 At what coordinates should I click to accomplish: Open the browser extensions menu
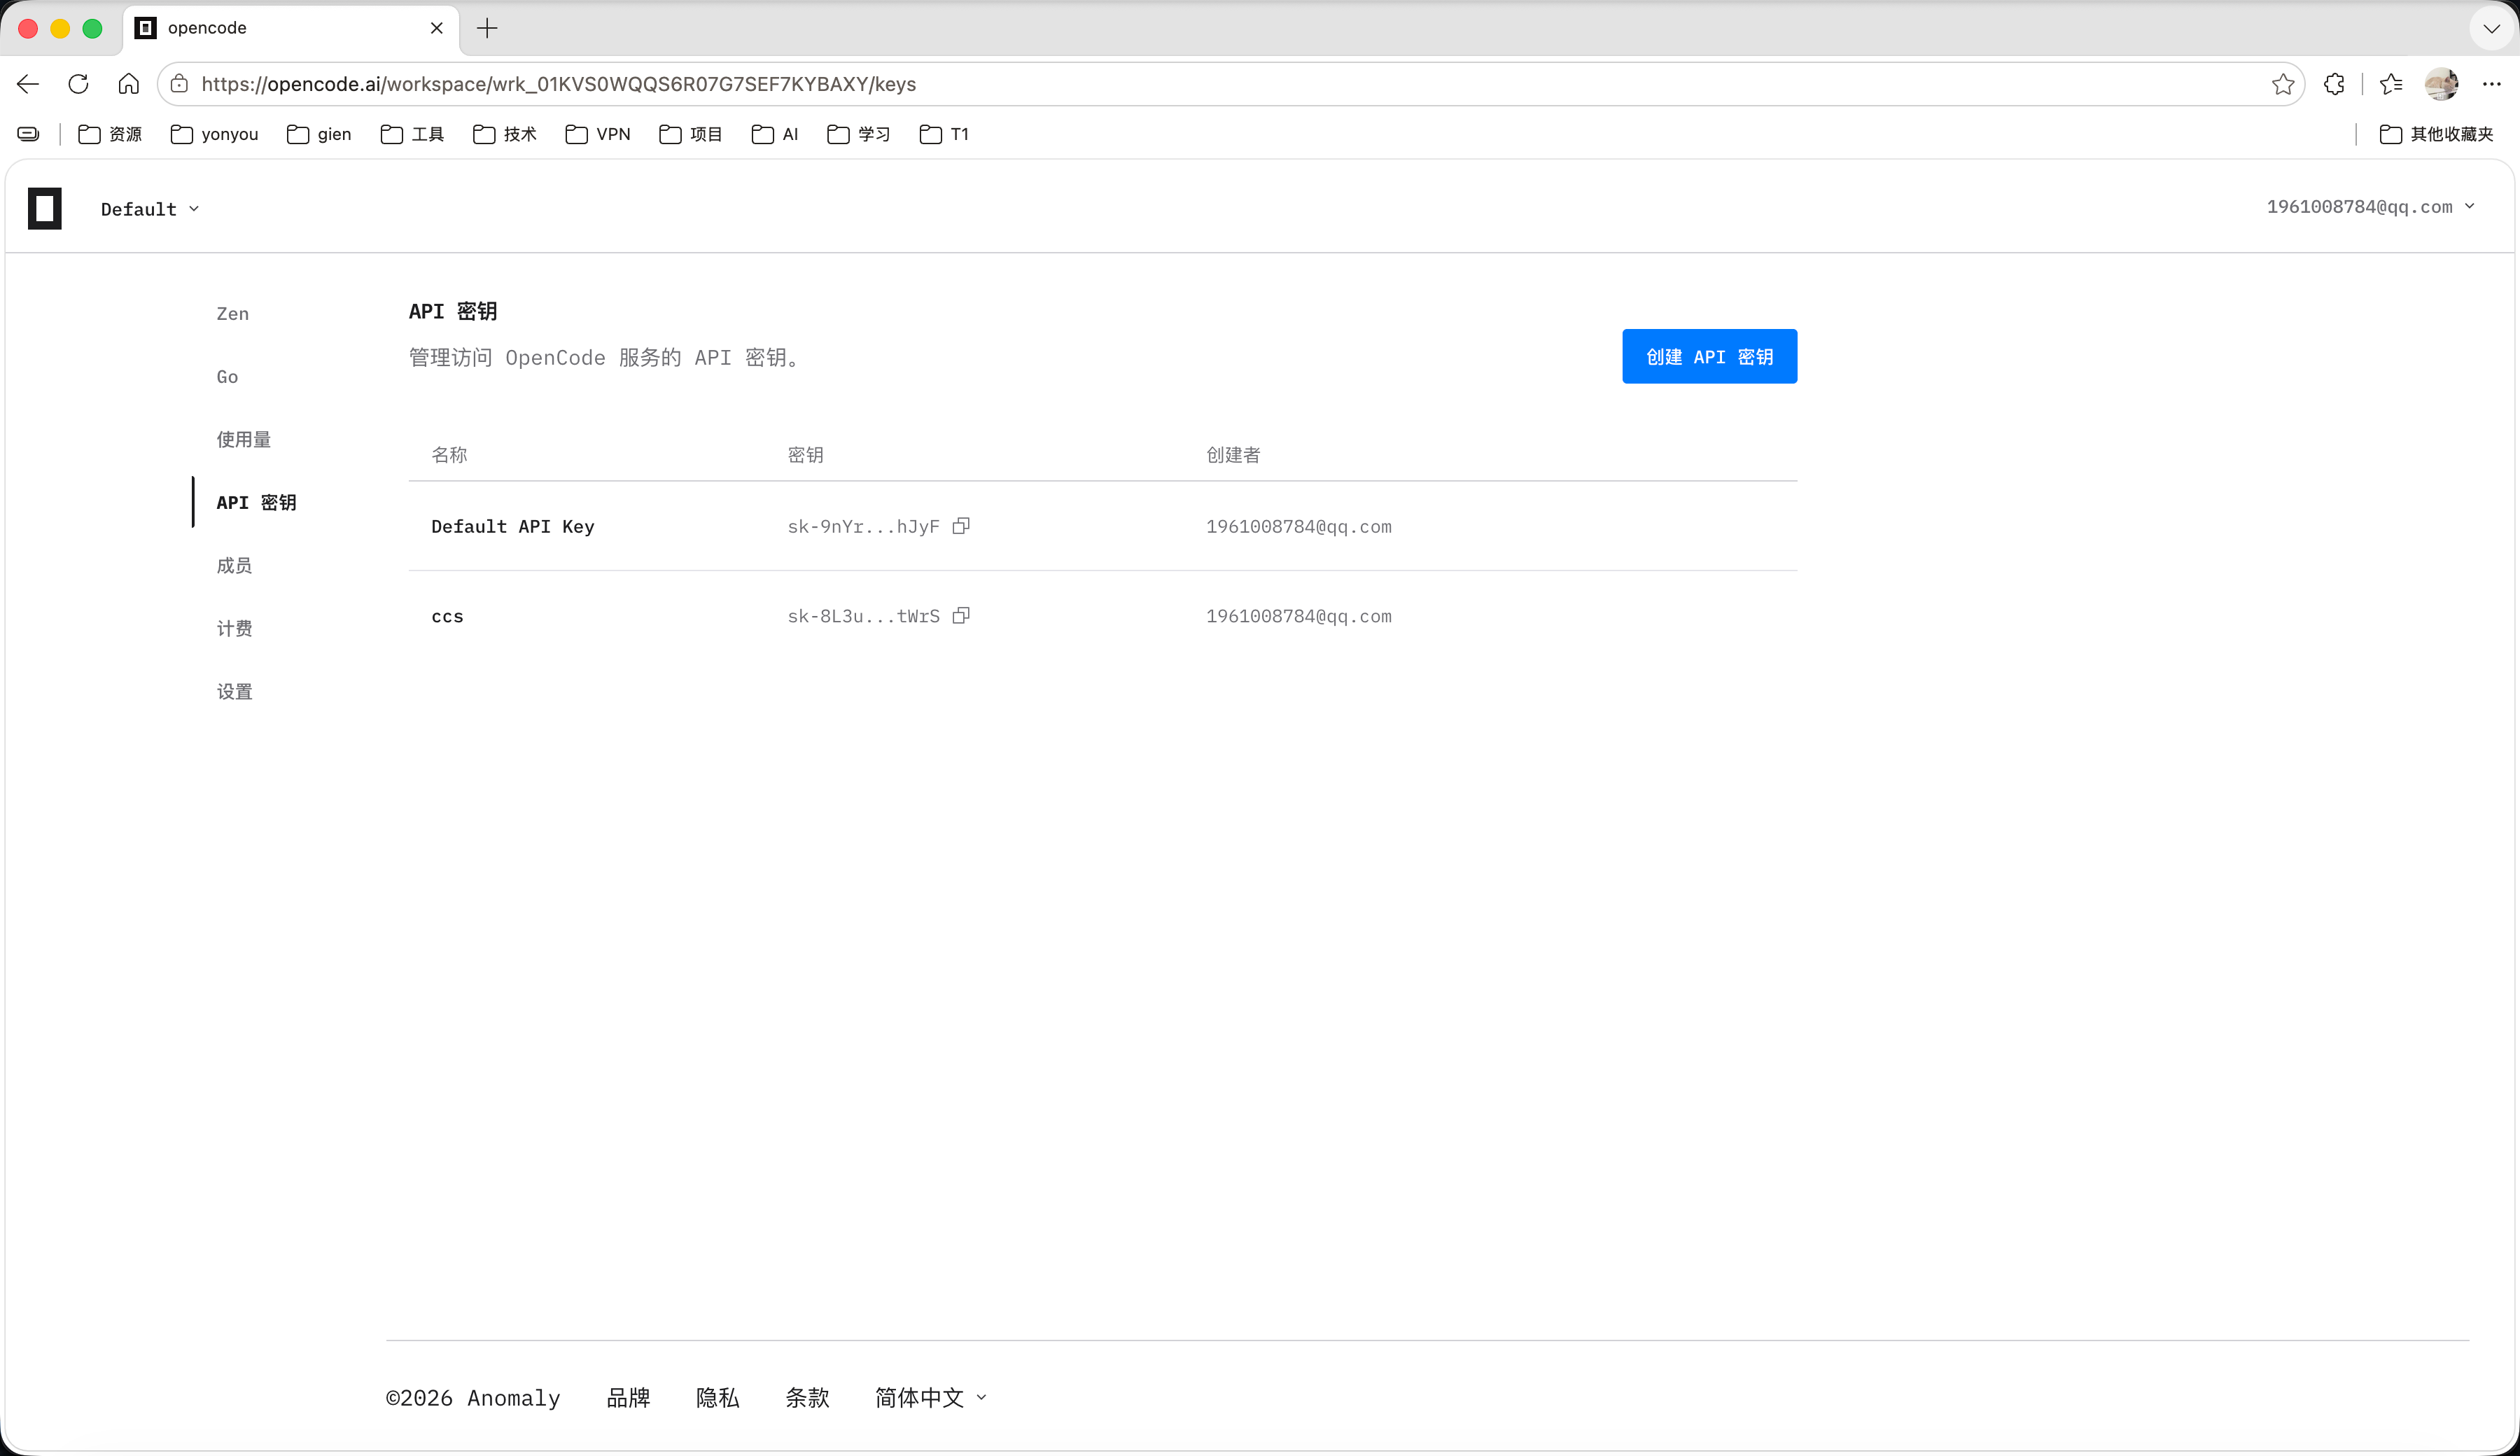[2334, 84]
